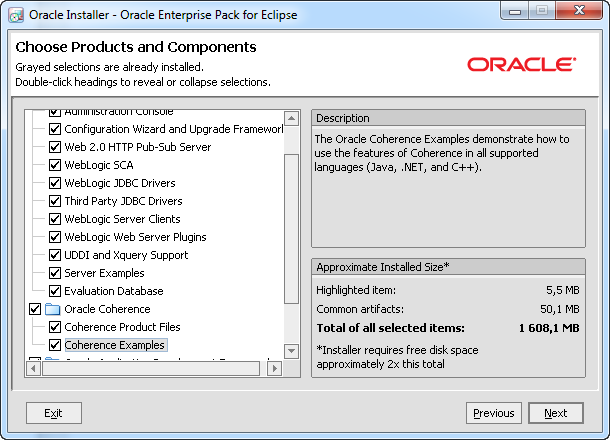Close the Oracle Installer window
The image size is (610, 440).
click(x=579, y=11)
